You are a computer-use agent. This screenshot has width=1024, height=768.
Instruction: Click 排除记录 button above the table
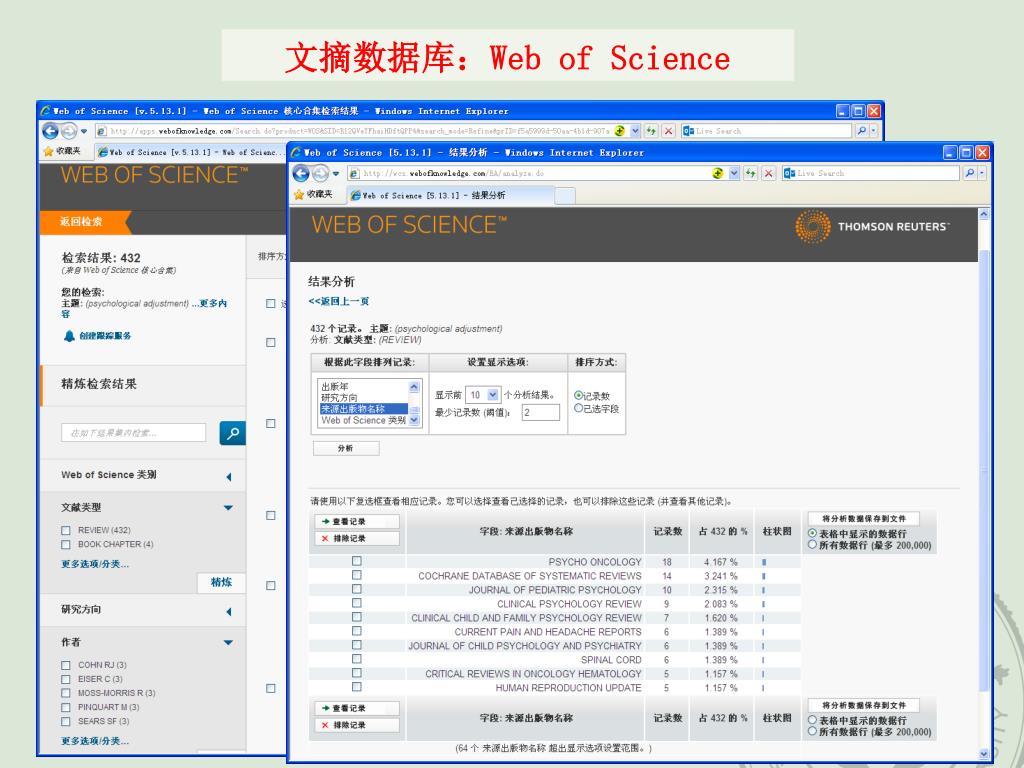coord(357,539)
